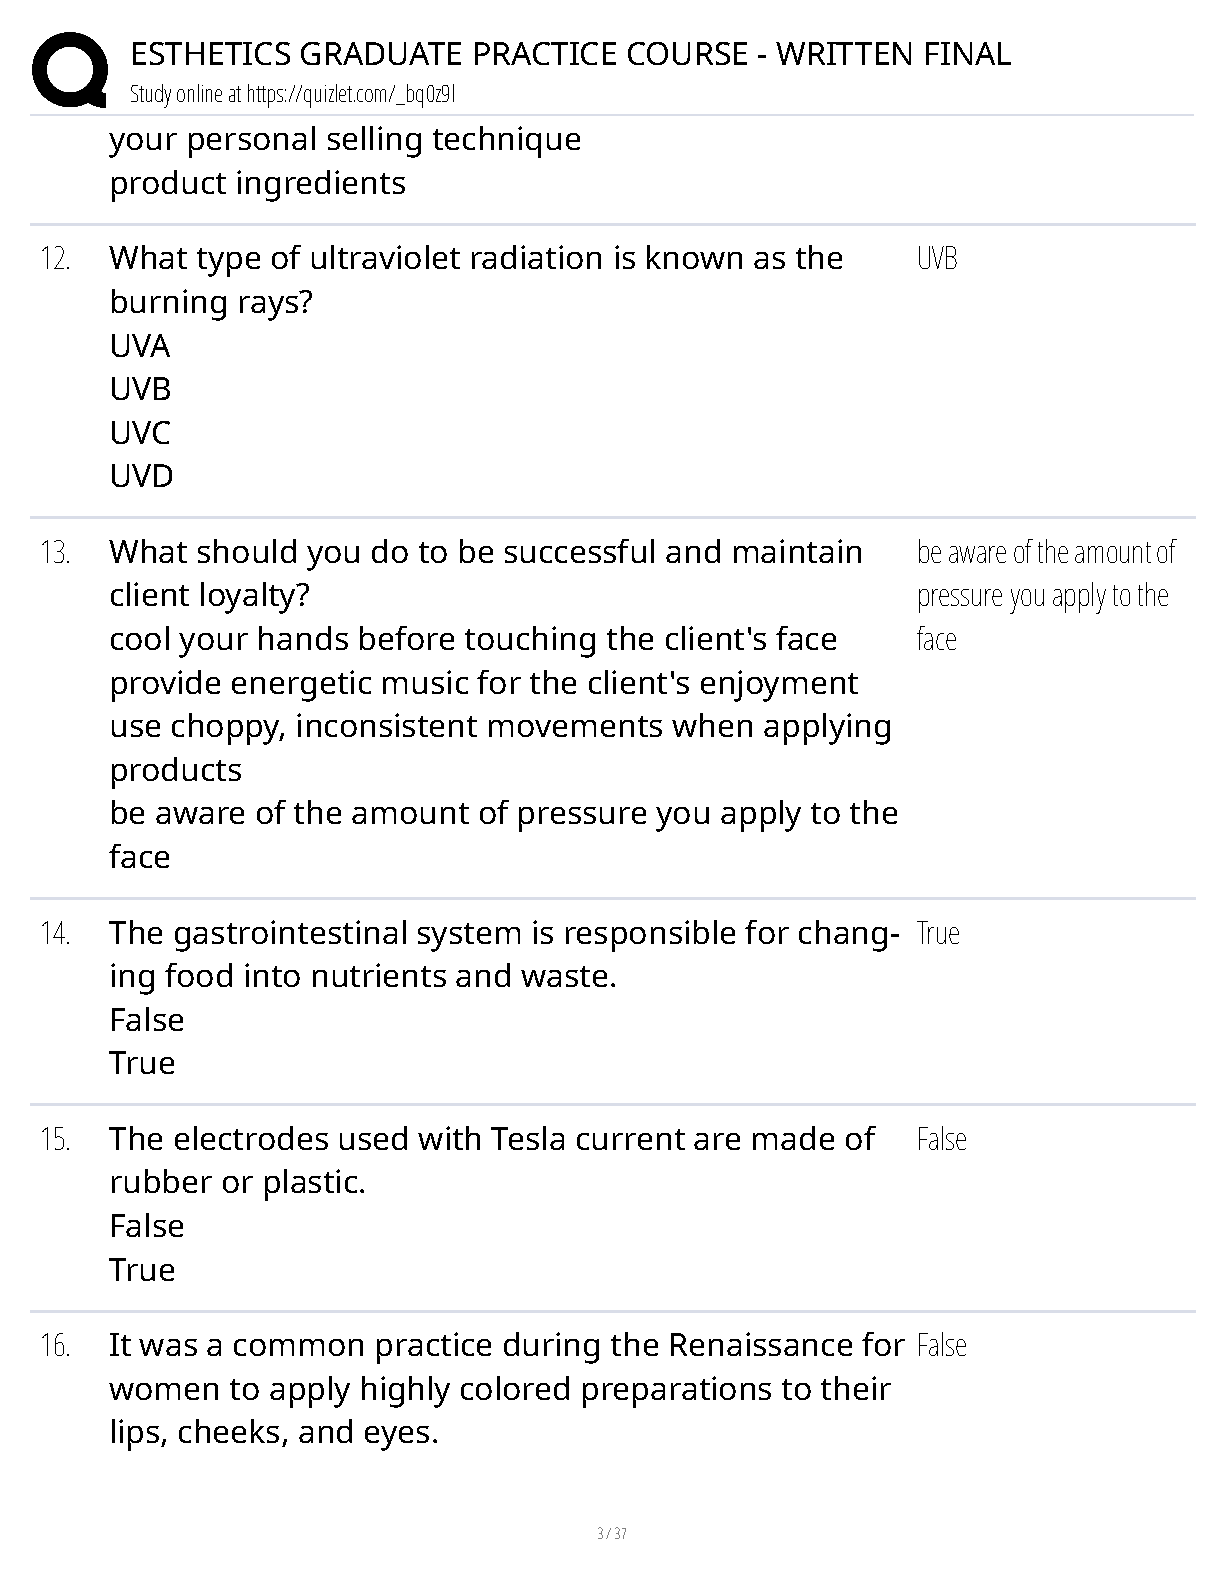Click question number 14
Viewport: 1224px width, 1584px height.
click(55, 934)
